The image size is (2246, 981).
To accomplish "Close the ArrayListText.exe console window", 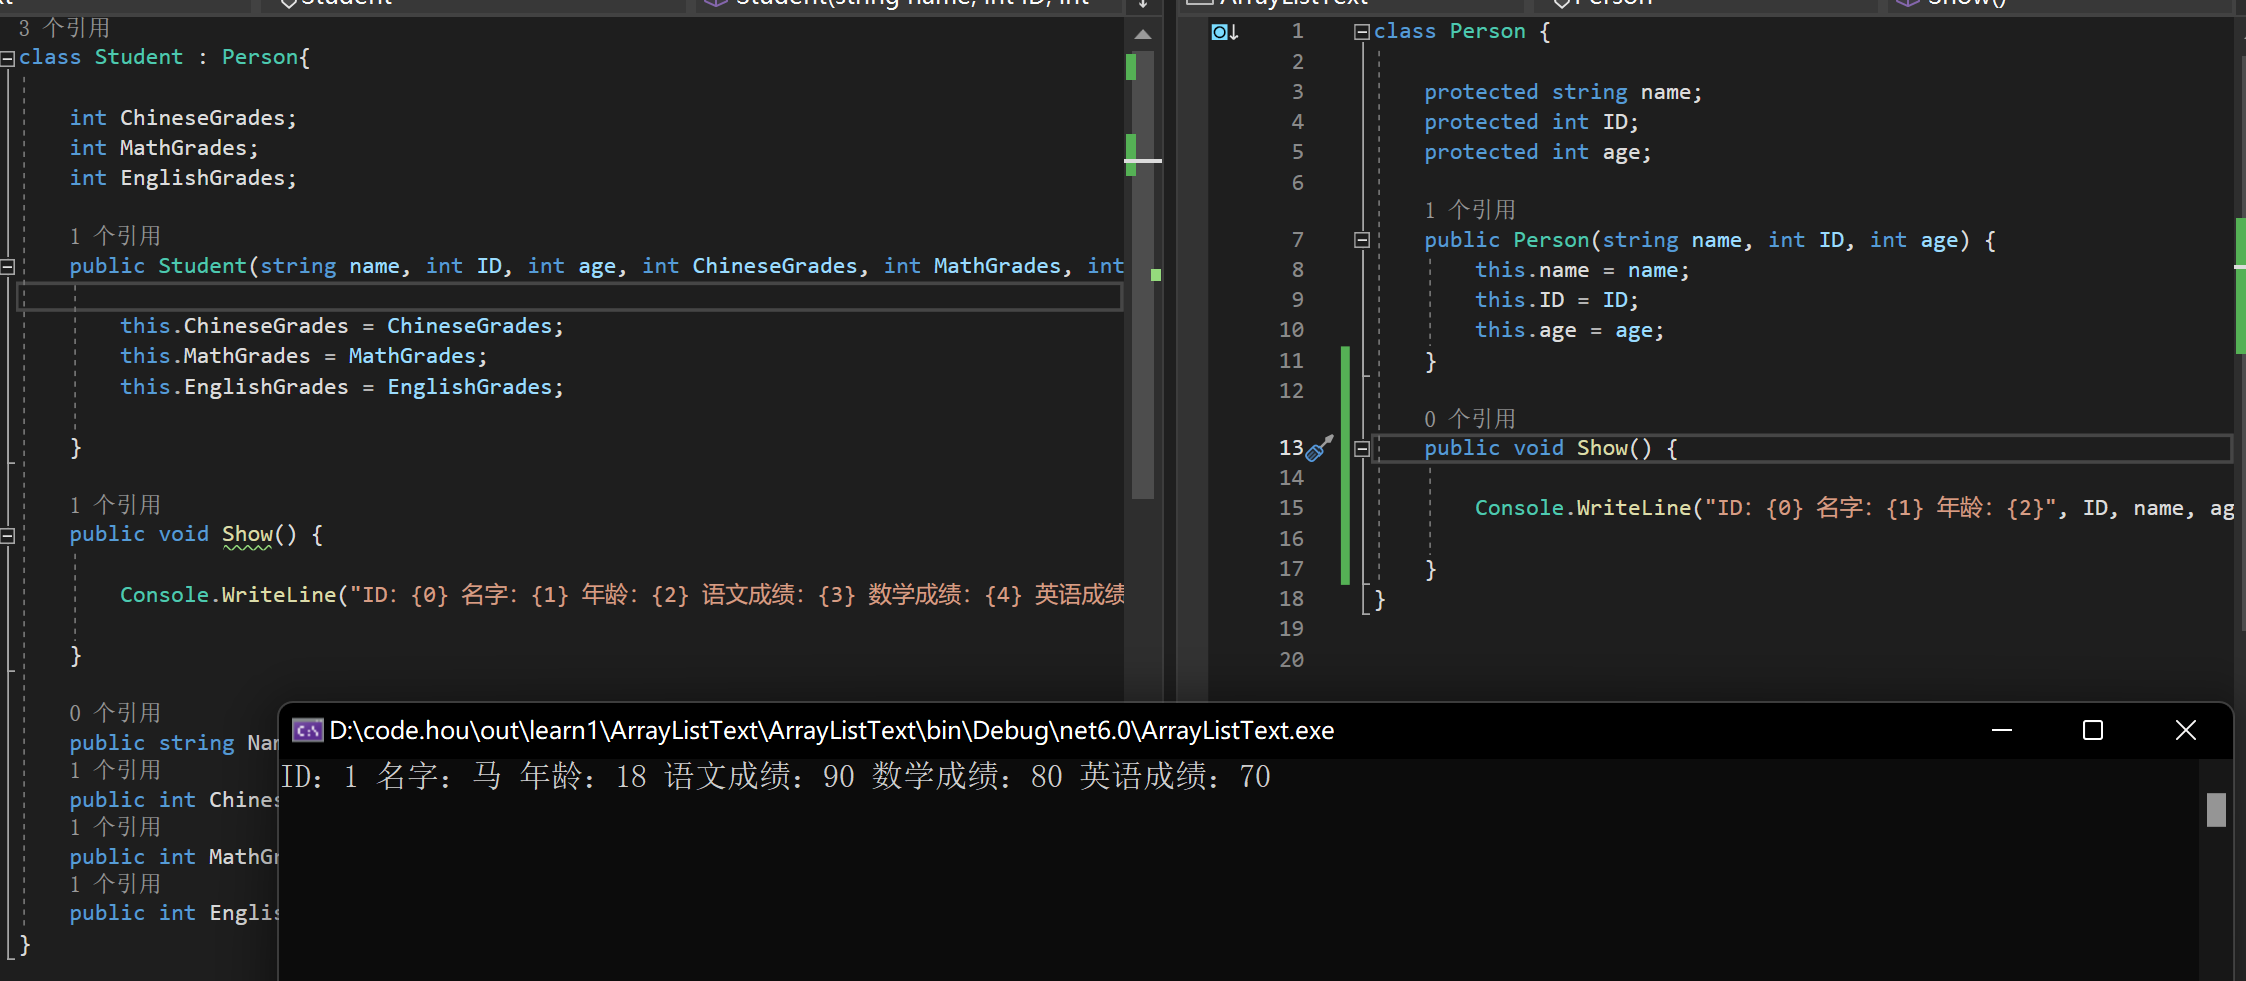I will pyautogui.click(x=2186, y=731).
